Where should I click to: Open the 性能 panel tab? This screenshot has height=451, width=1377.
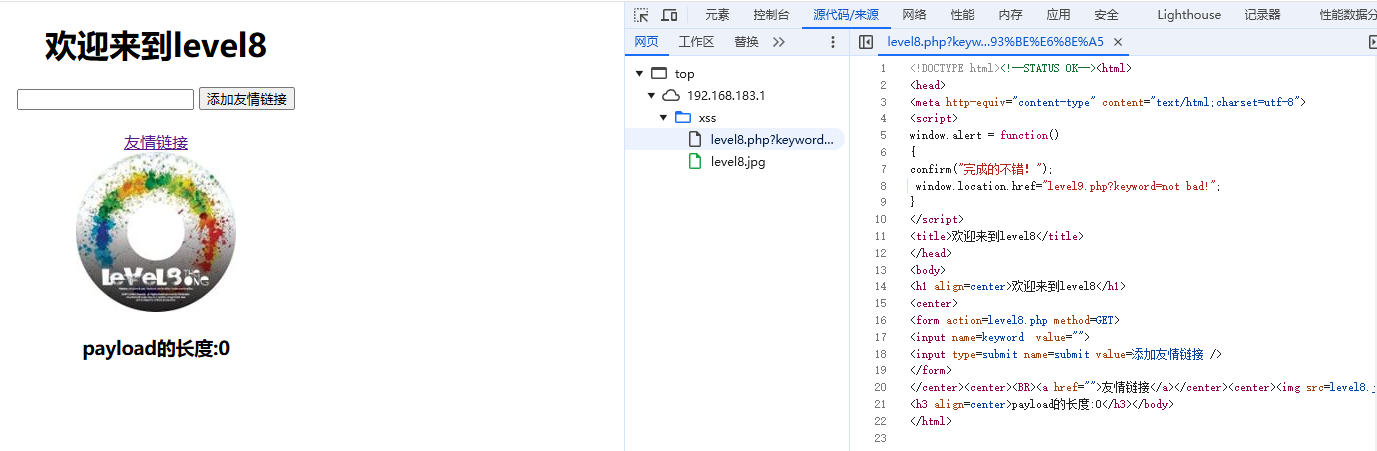(x=962, y=15)
